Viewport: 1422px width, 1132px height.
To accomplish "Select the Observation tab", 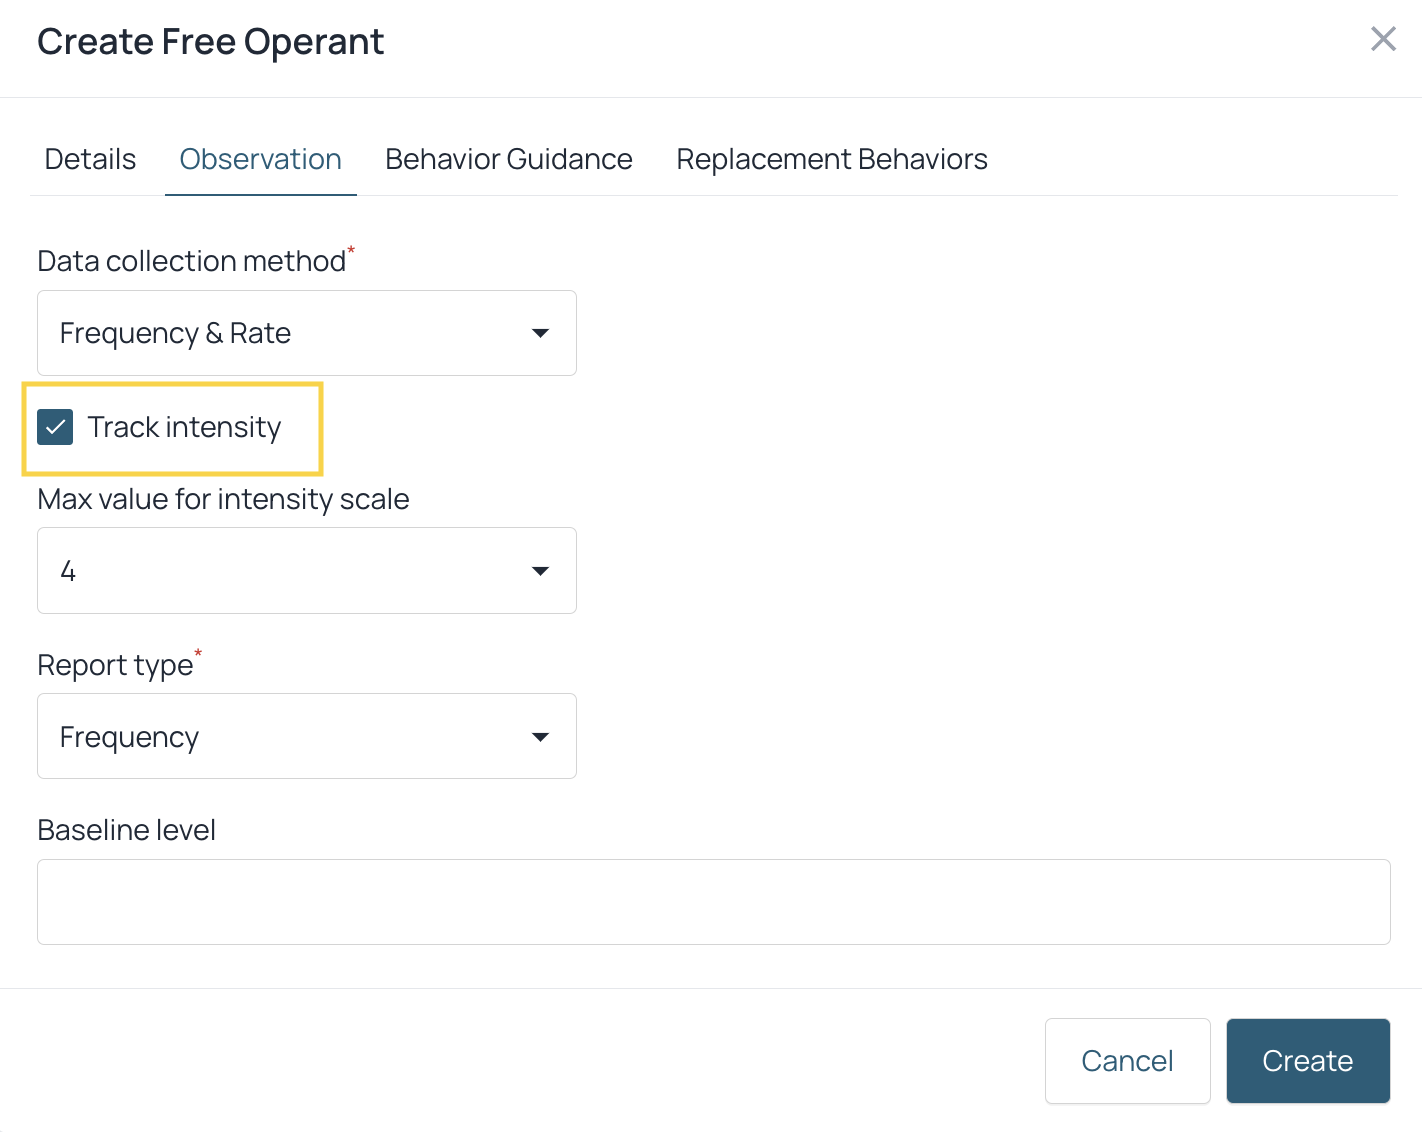I will [260, 159].
